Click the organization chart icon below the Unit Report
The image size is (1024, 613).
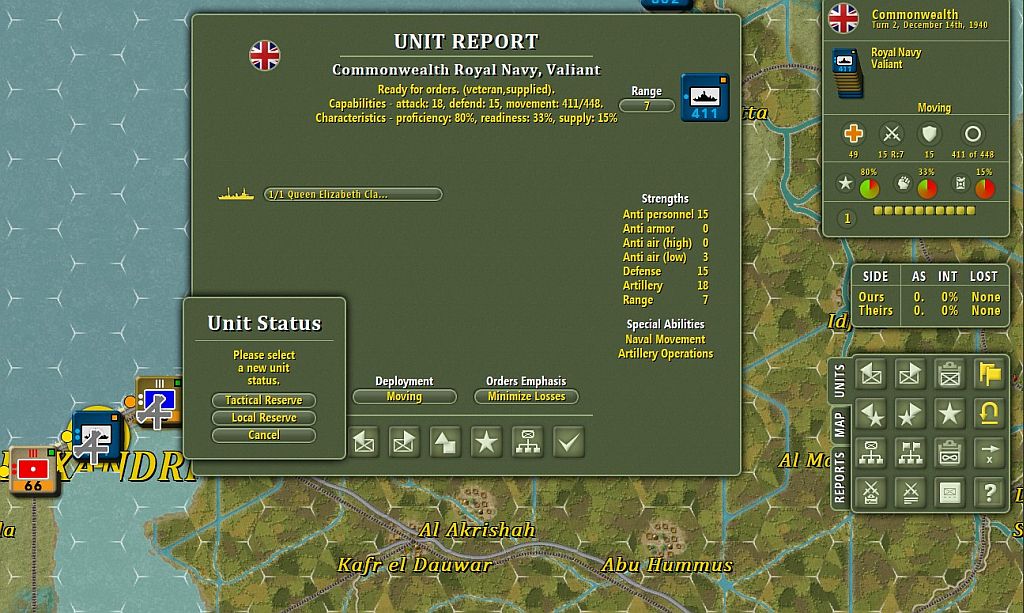point(527,441)
